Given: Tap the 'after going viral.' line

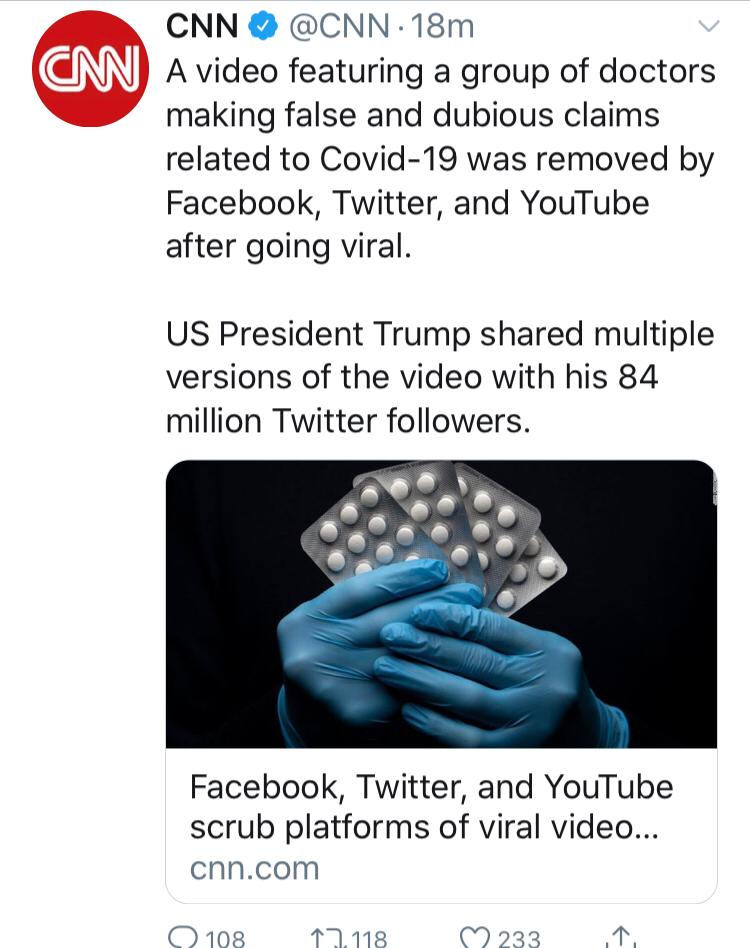Looking at the screenshot, I should tap(288, 246).
